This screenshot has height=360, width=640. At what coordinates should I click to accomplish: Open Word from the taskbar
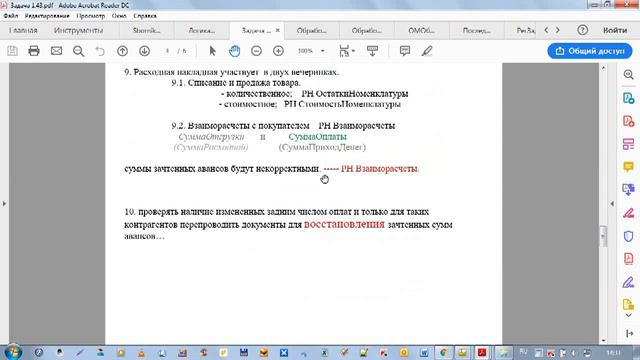click(424, 353)
